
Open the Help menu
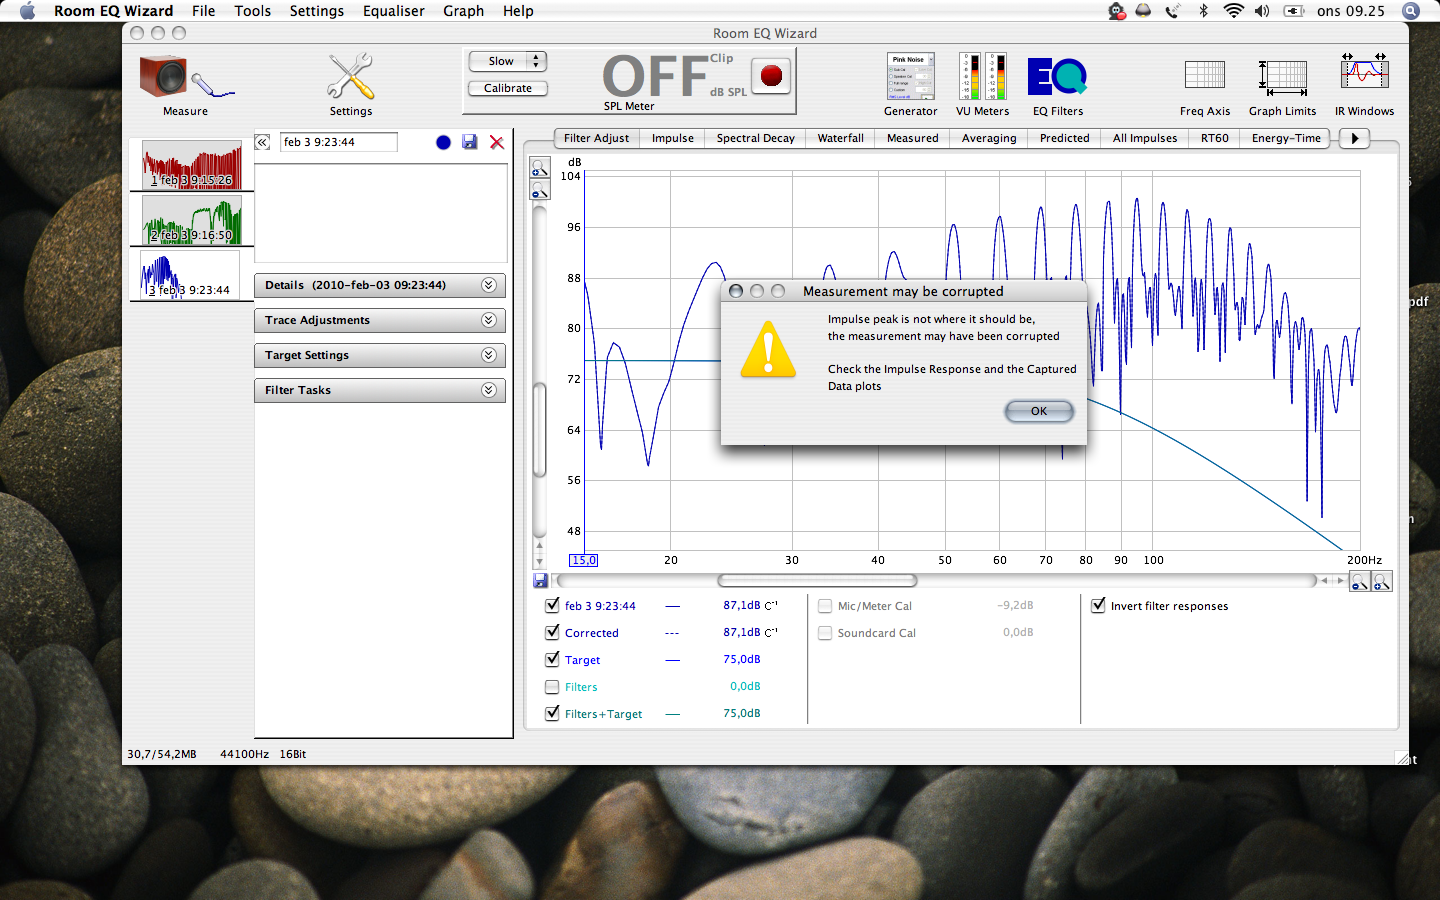(x=518, y=11)
